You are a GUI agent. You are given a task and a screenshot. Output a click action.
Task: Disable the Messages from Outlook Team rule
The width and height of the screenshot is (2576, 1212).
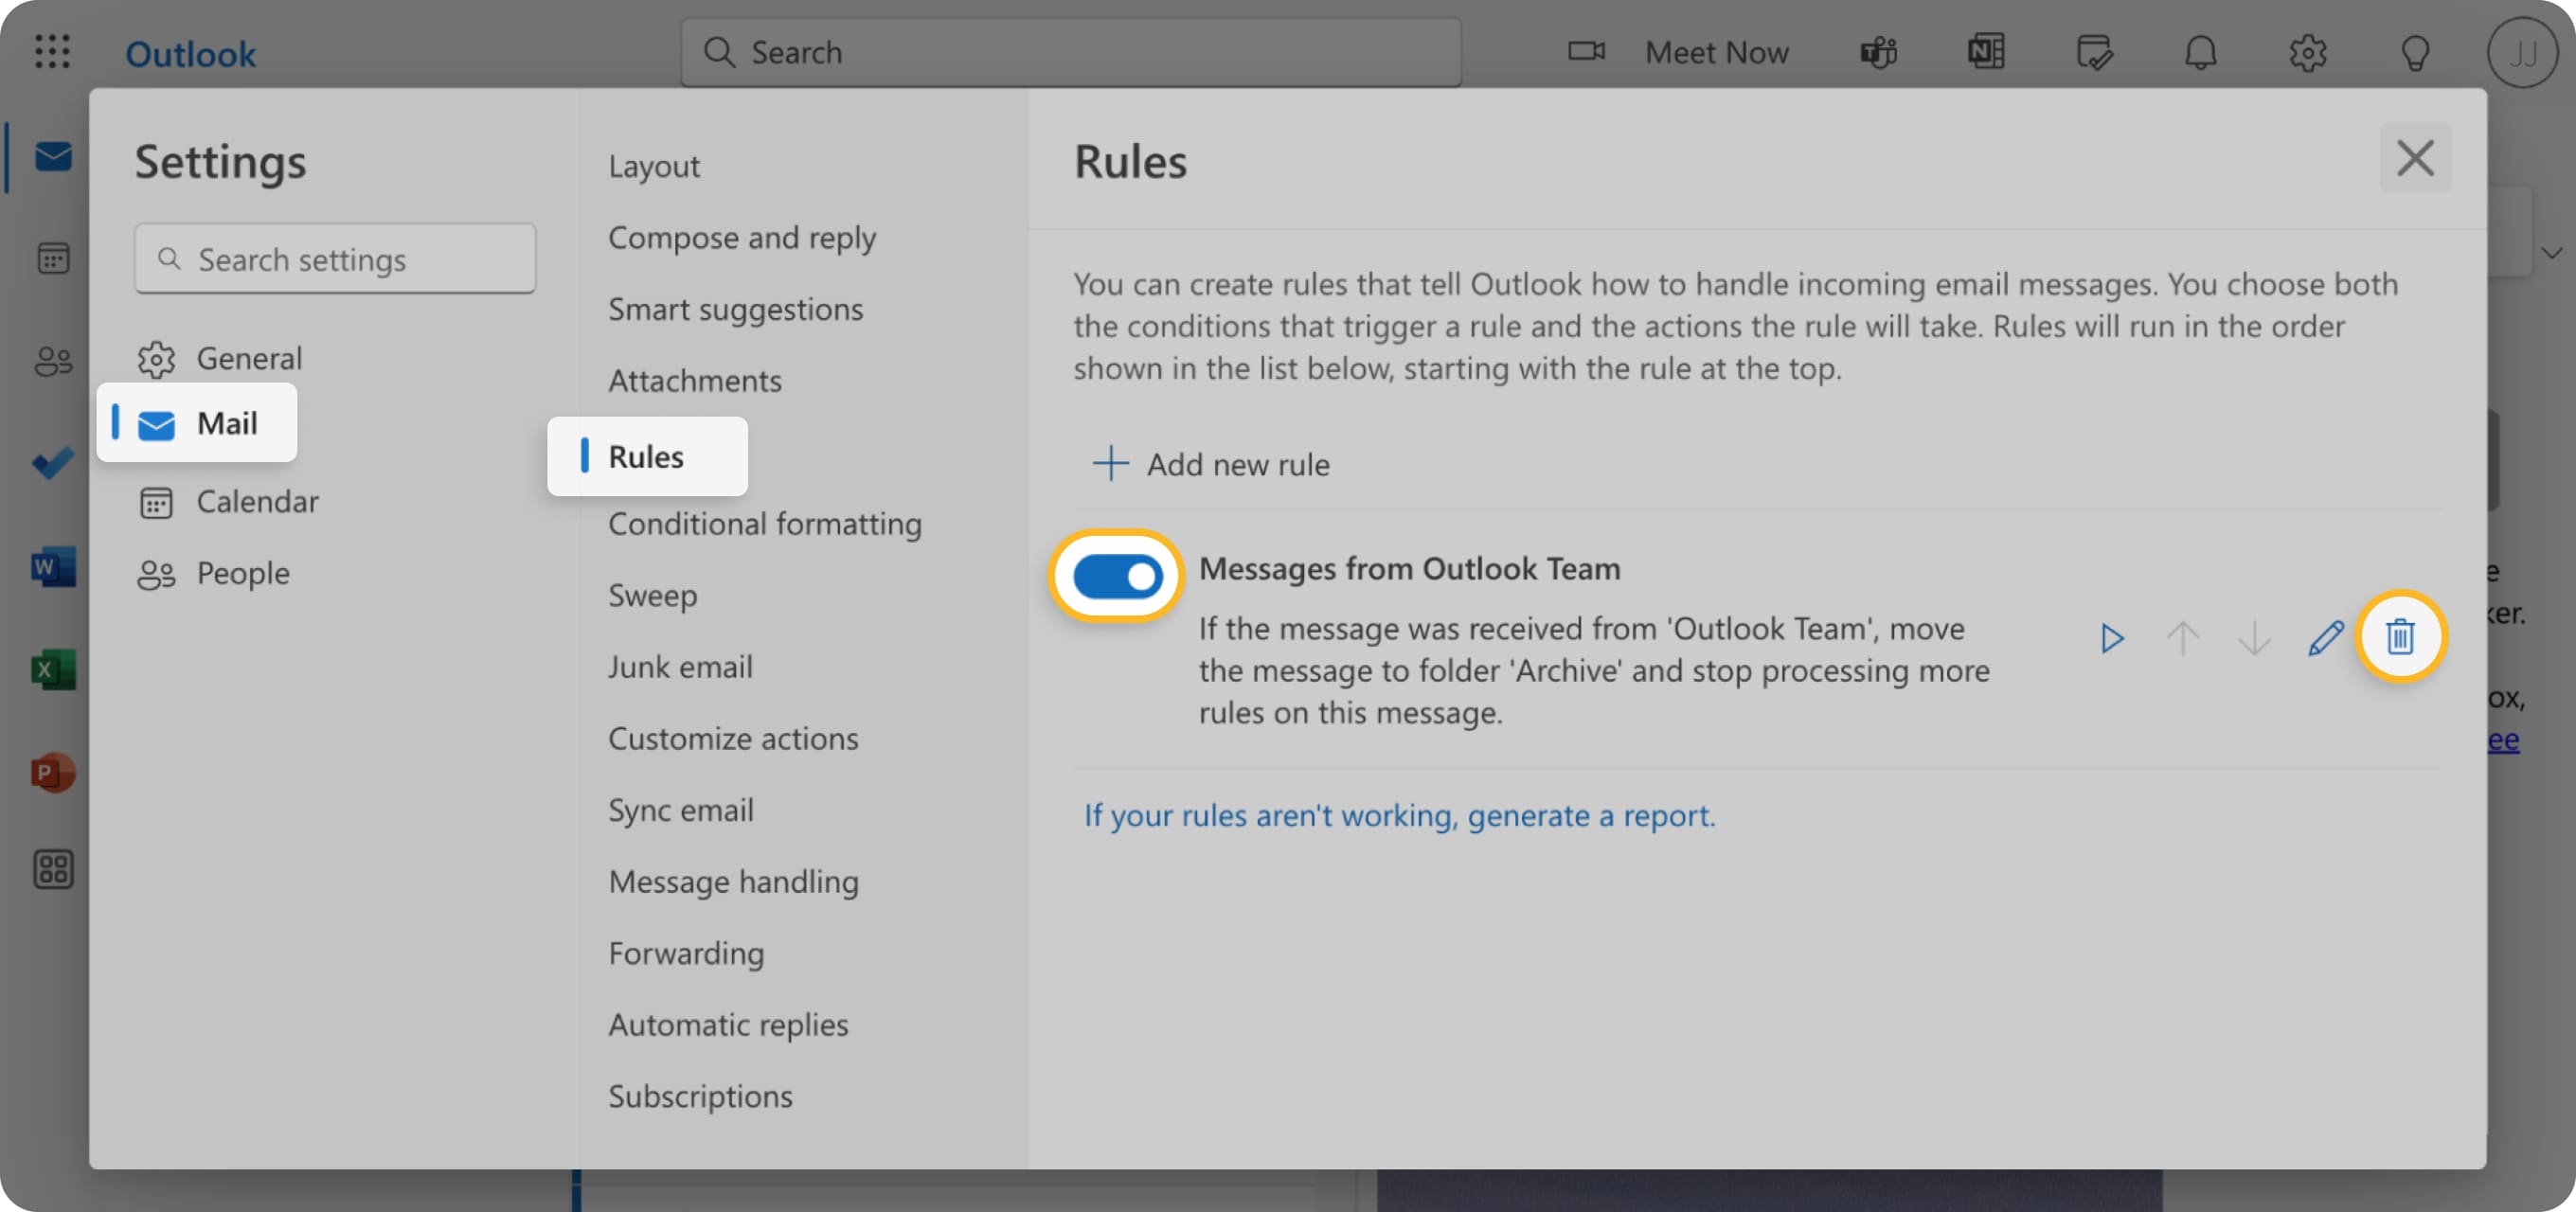click(1116, 576)
